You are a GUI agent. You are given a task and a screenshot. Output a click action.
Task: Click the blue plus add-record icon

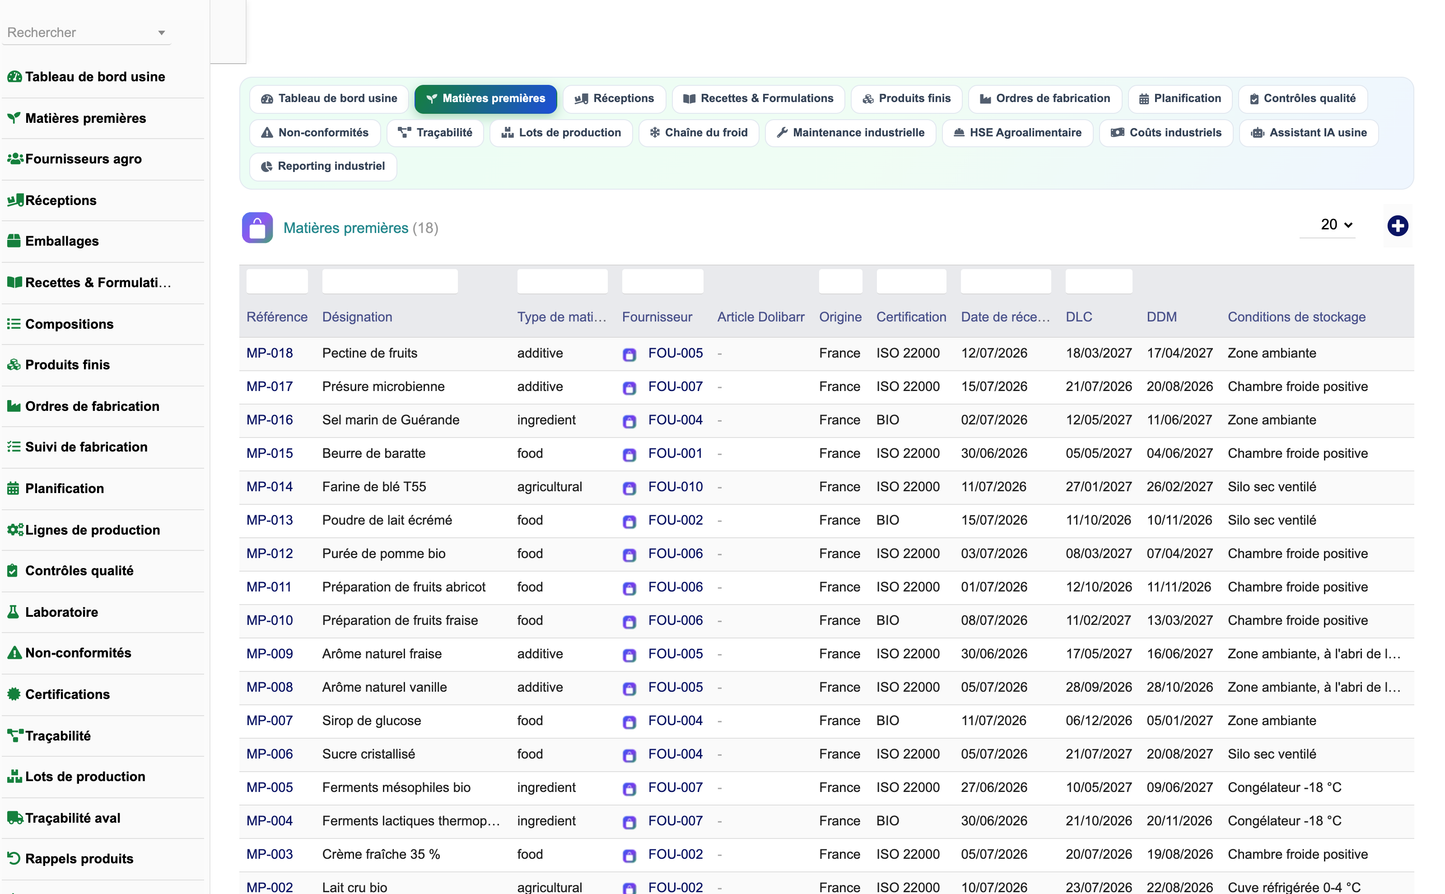[x=1397, y=226]
